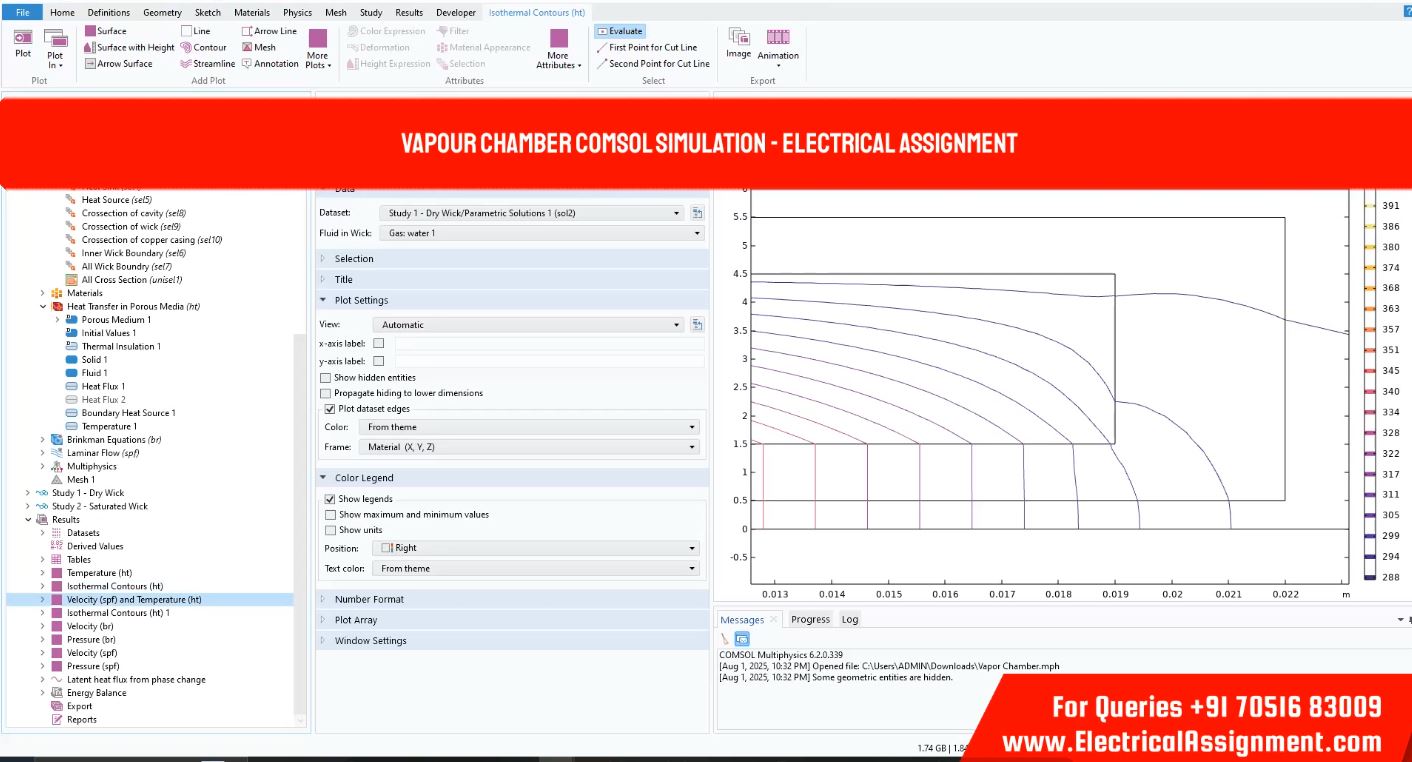Screen dimensions: 1412x762
Task: Add a Contour plot
Action: 204,47
